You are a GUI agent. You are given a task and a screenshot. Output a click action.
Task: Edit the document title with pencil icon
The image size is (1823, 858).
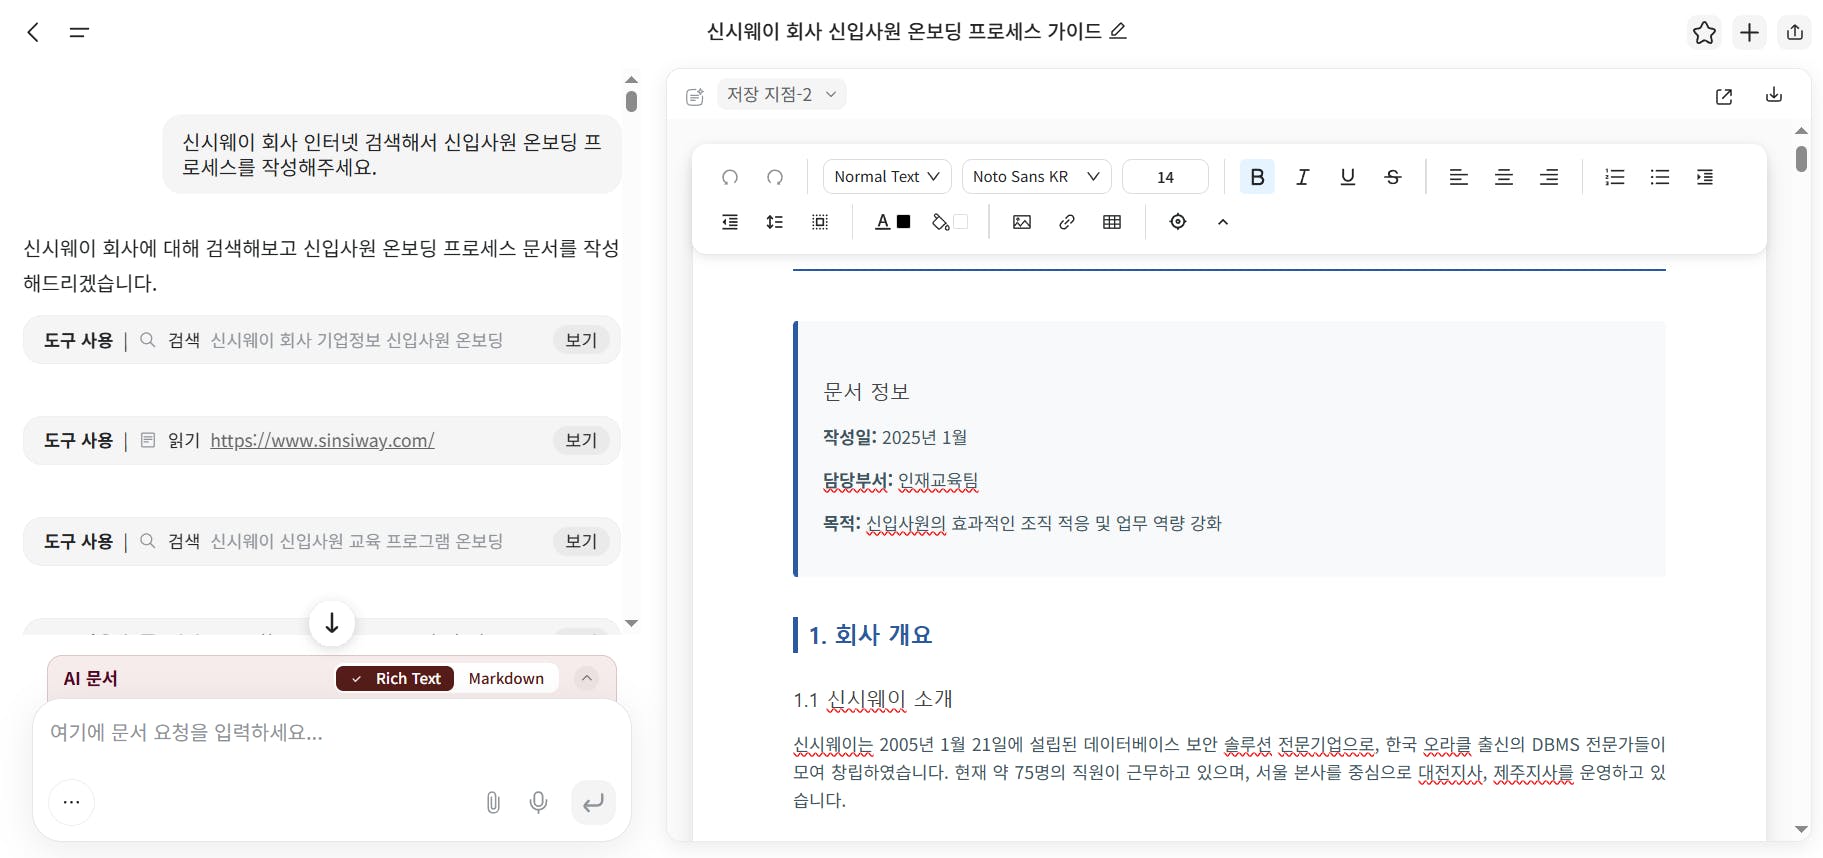[x=1119, y=31]
